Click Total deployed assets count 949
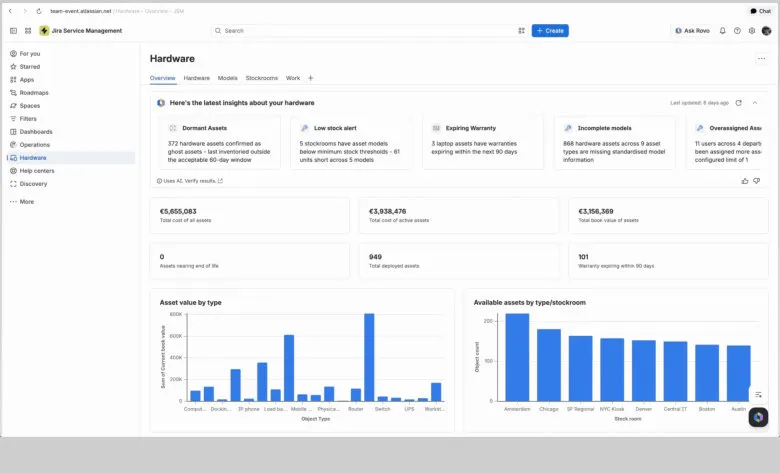 pyautogui.click(x=375, y=257)
